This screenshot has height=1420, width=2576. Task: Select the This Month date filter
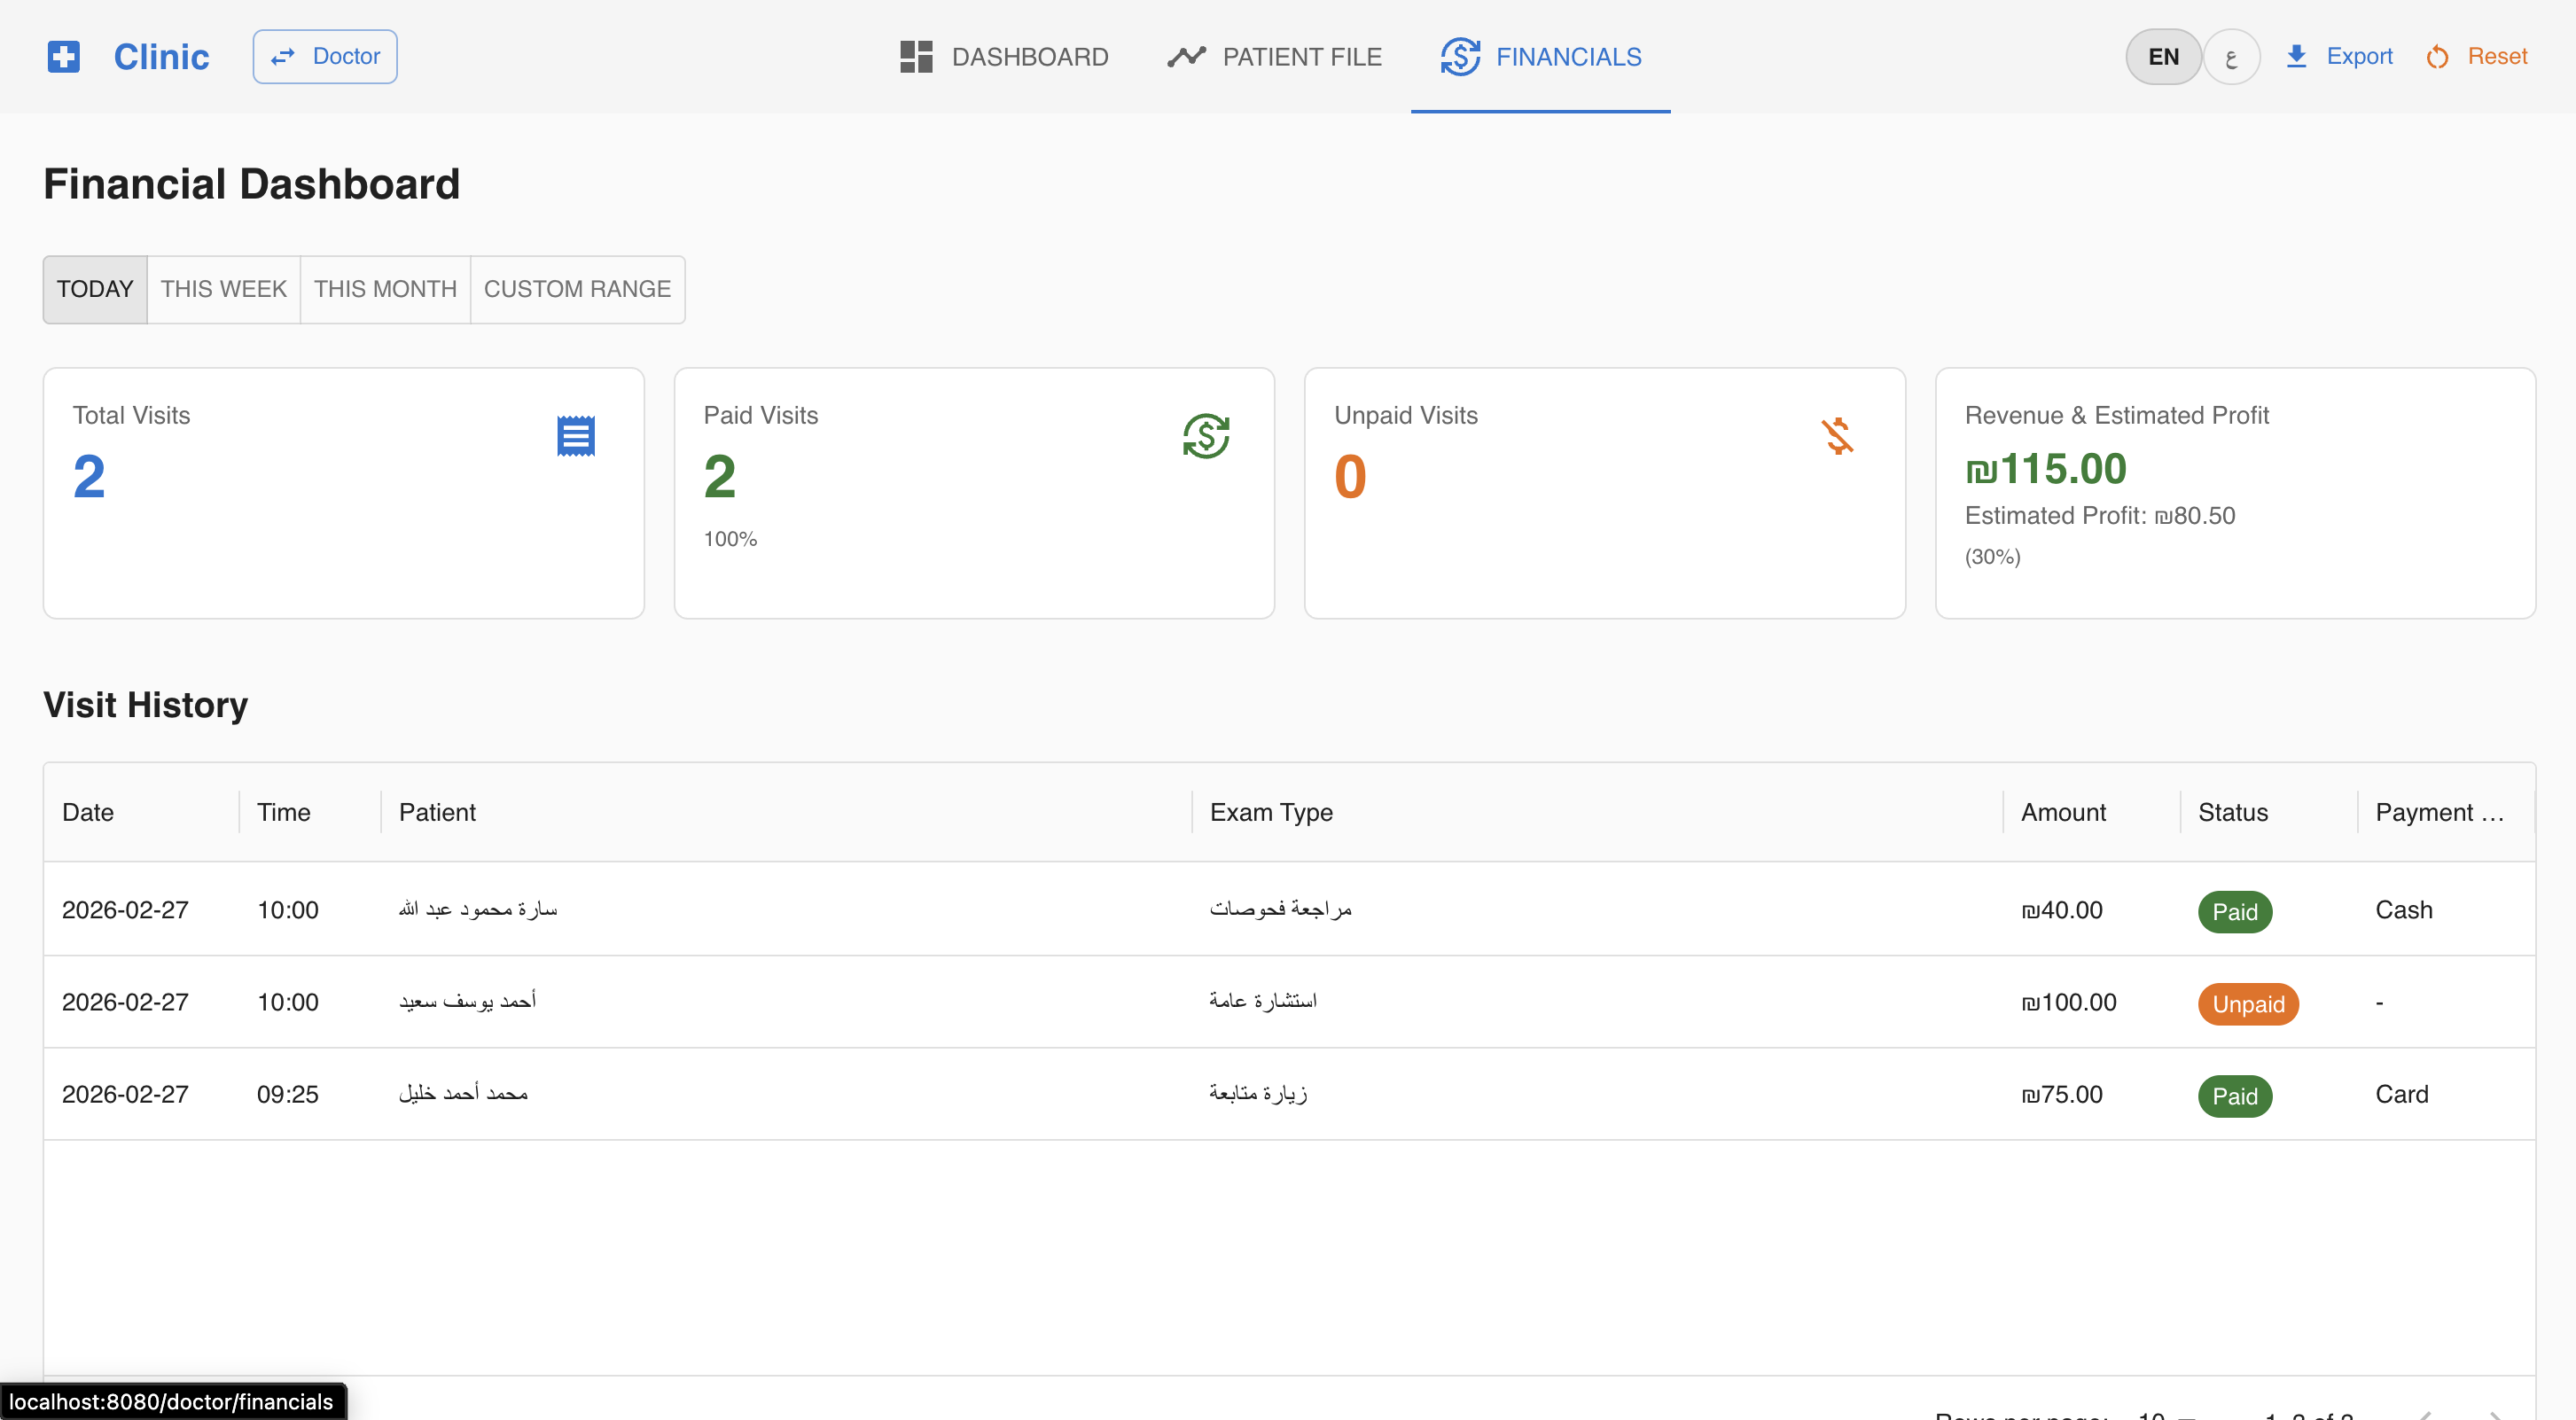[384, 289]
